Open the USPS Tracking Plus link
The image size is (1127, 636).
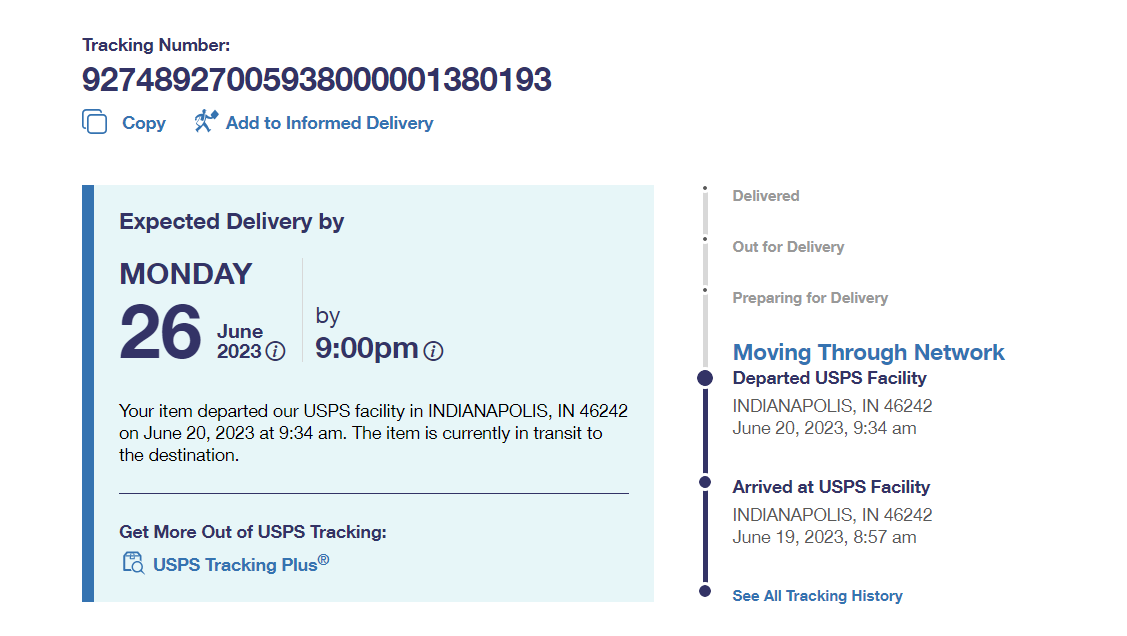pyautogui.click(x=240, y=564)
